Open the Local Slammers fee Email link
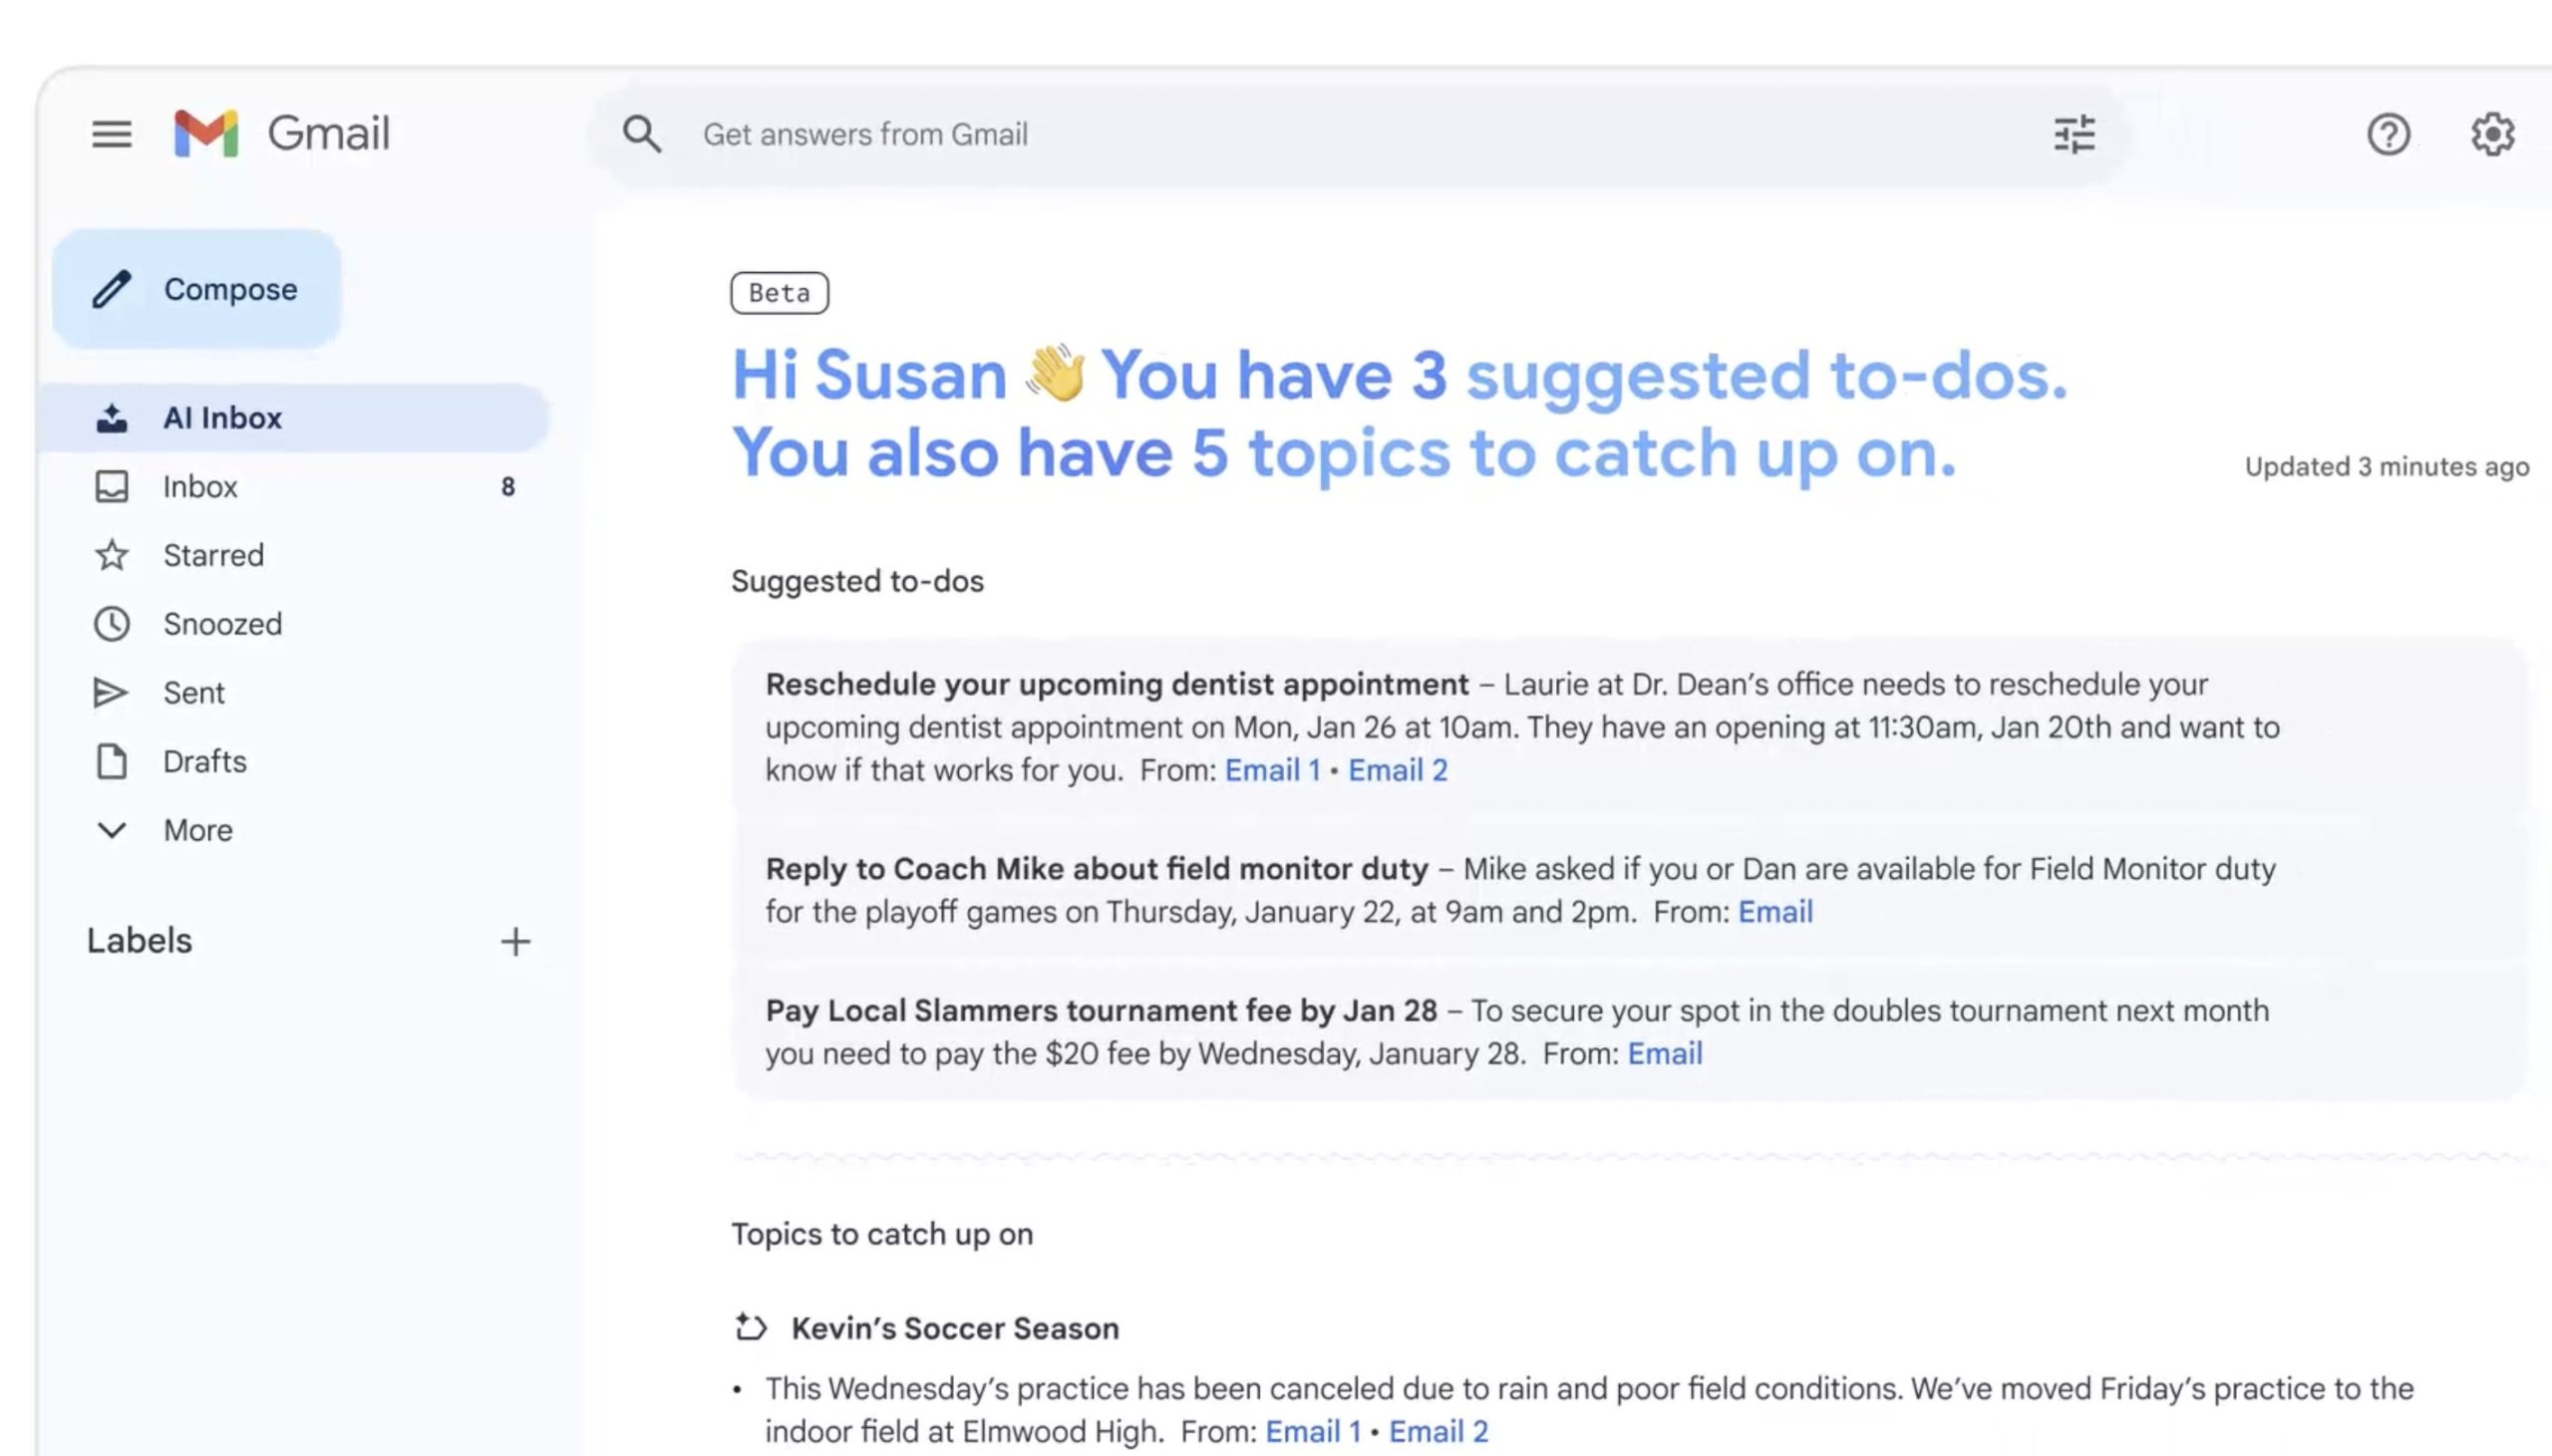2552x1456 pixels. (x=1664, y=1054)
